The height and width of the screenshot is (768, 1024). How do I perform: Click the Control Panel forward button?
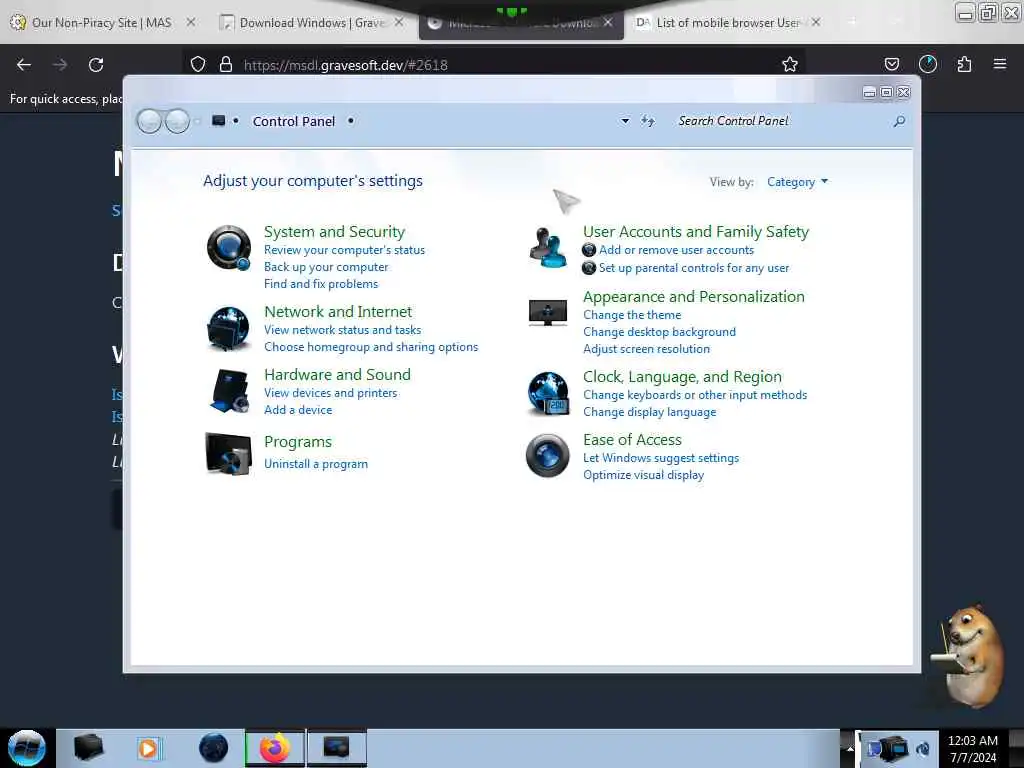click(x=177, y=121)
